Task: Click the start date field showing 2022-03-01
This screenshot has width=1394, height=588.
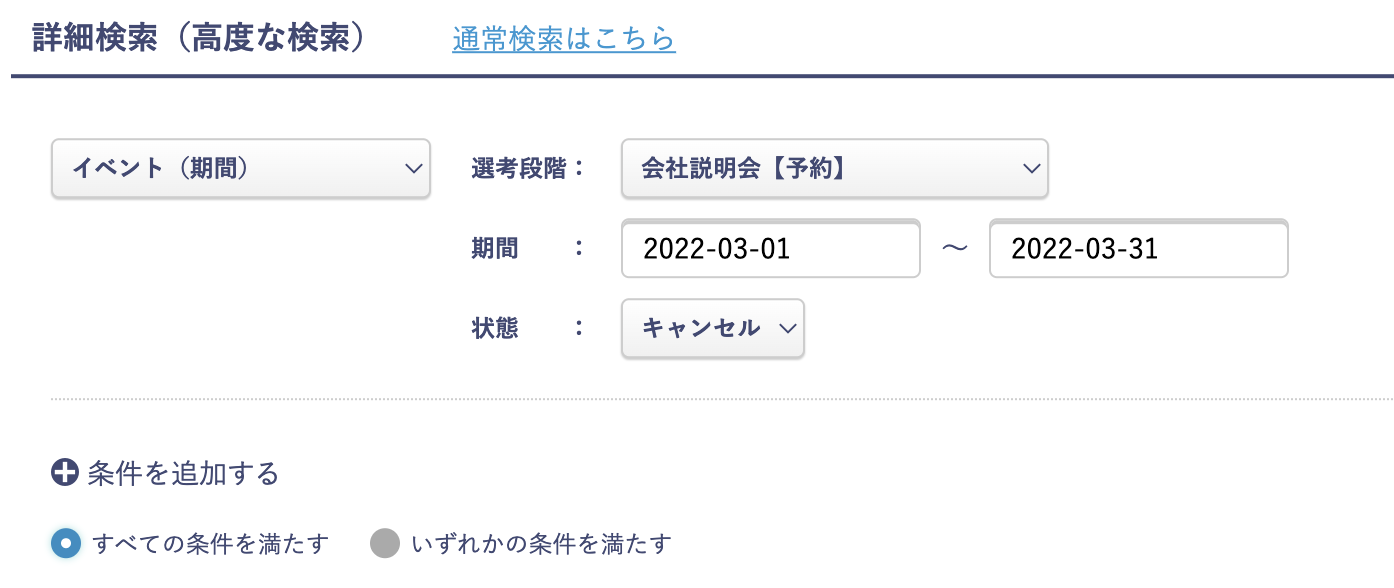Action: click(770, 248)
